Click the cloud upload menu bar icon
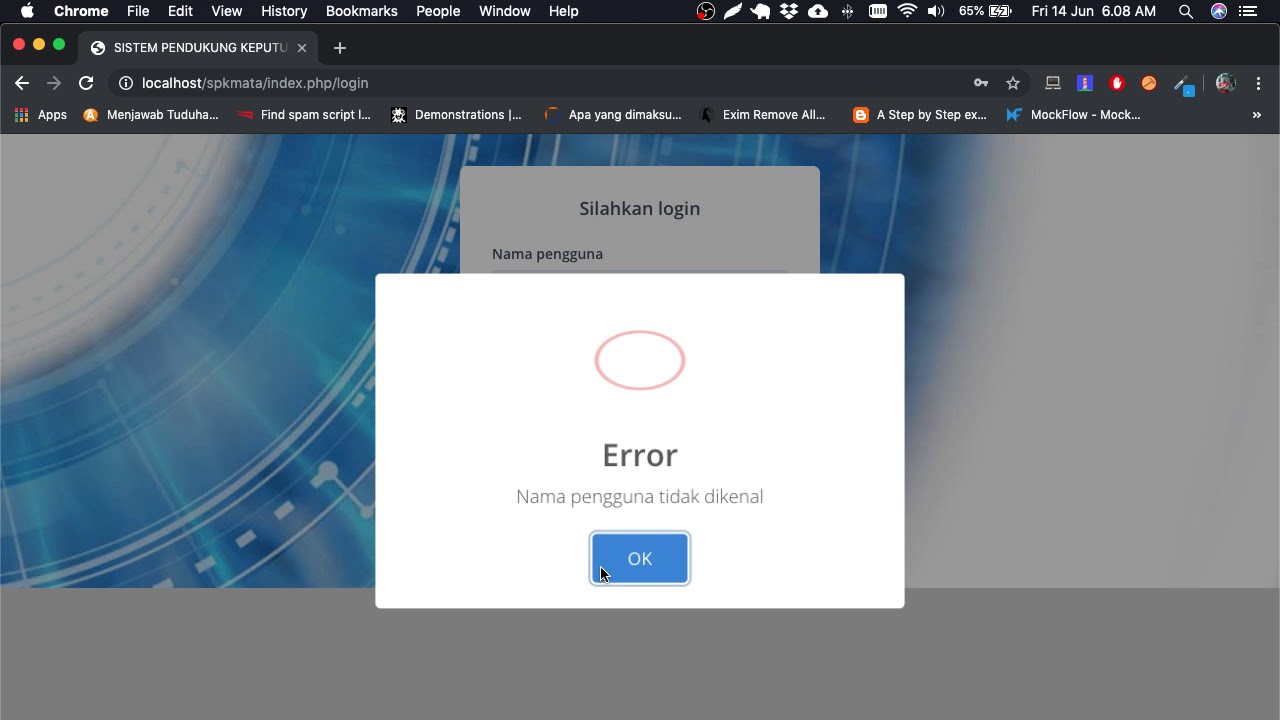Viewport: 1280px width, 720px height. pyautogui.click(x=818, y=11)
